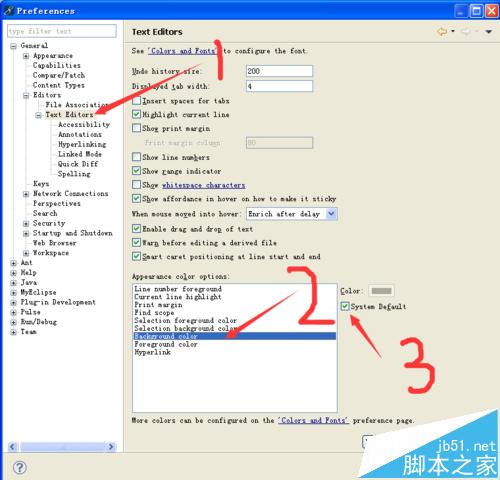Toggle Show affordance in hover checkbox

(136, 199)
